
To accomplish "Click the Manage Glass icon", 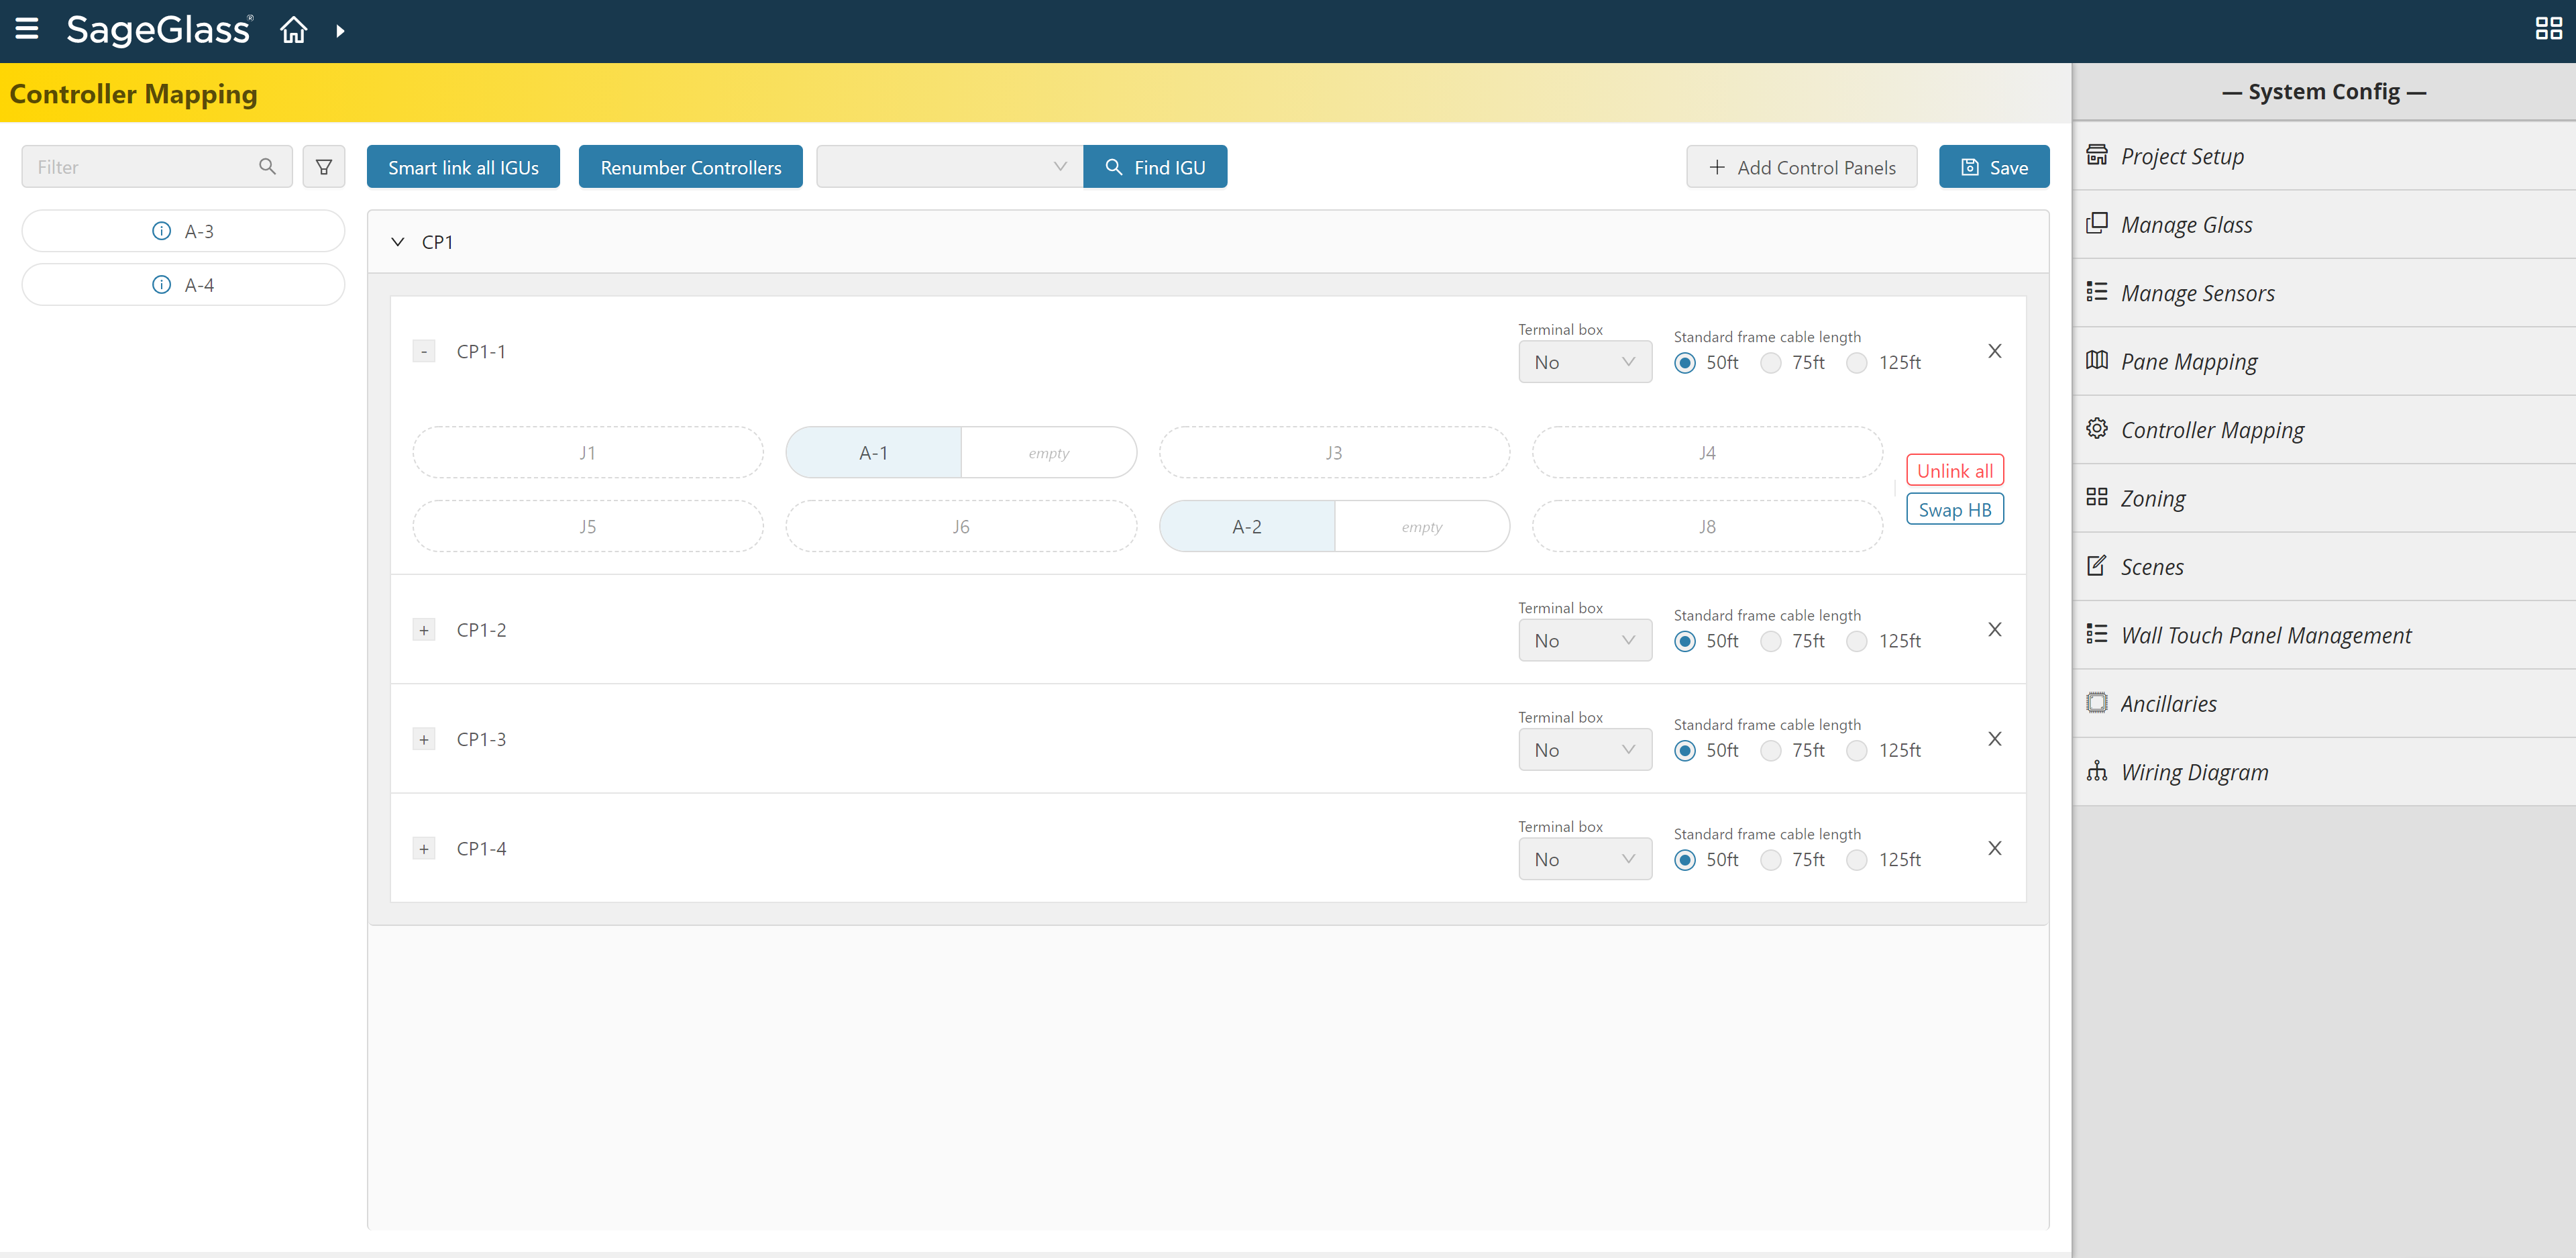I will [x=2097, y=223].
